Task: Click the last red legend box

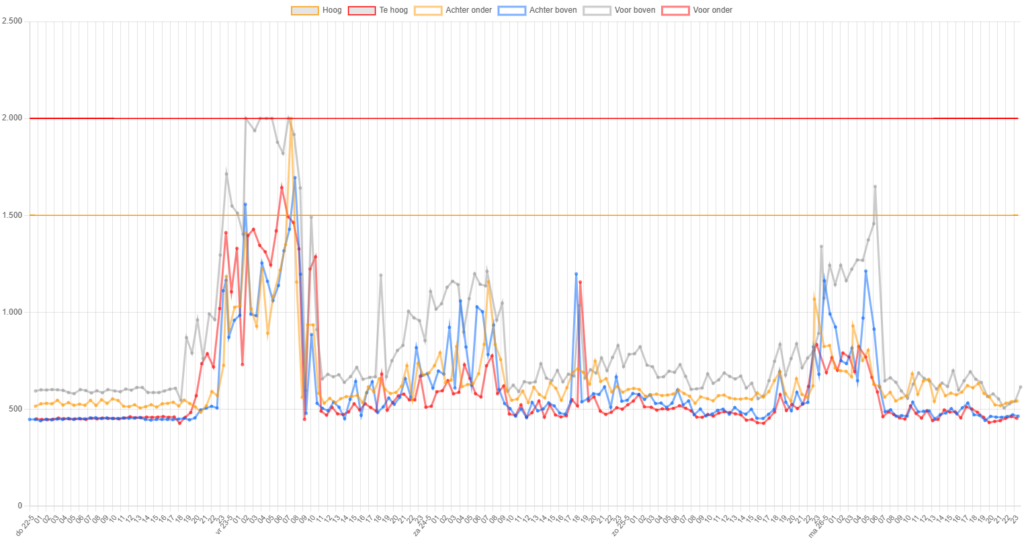Action: (x=676, y=10)
